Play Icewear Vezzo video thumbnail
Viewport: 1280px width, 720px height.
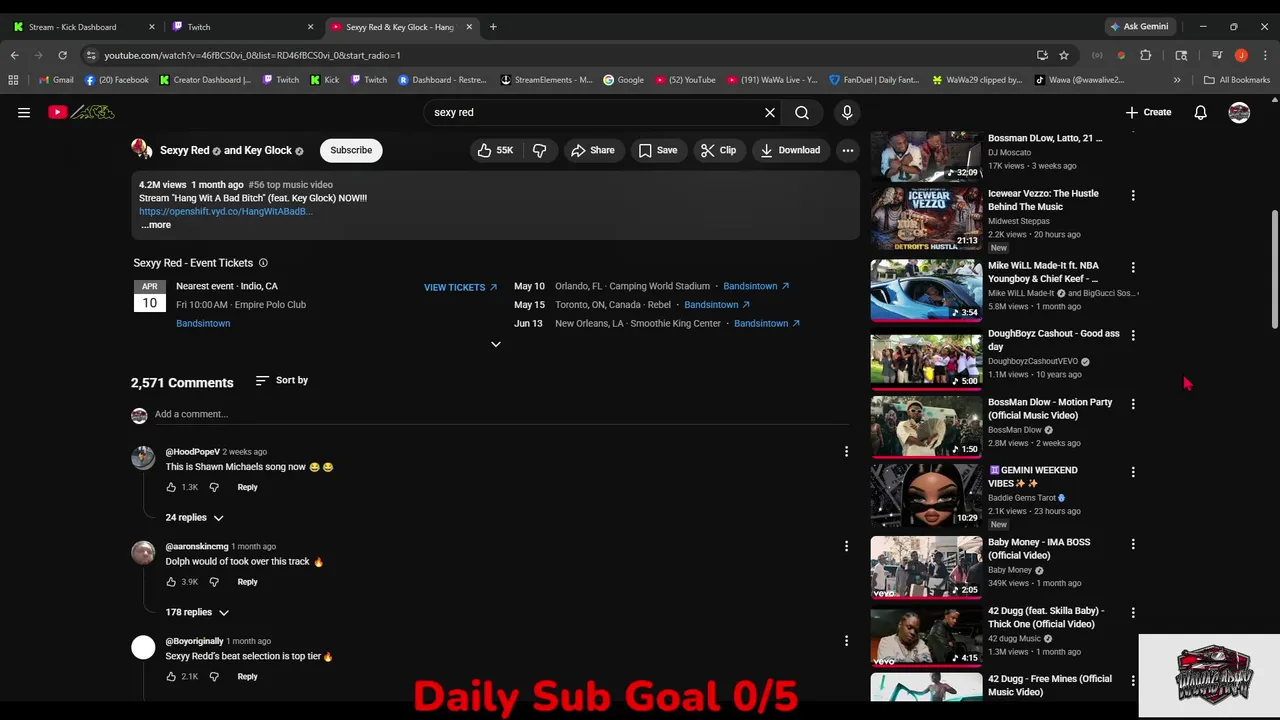click(x=926, y=218)
